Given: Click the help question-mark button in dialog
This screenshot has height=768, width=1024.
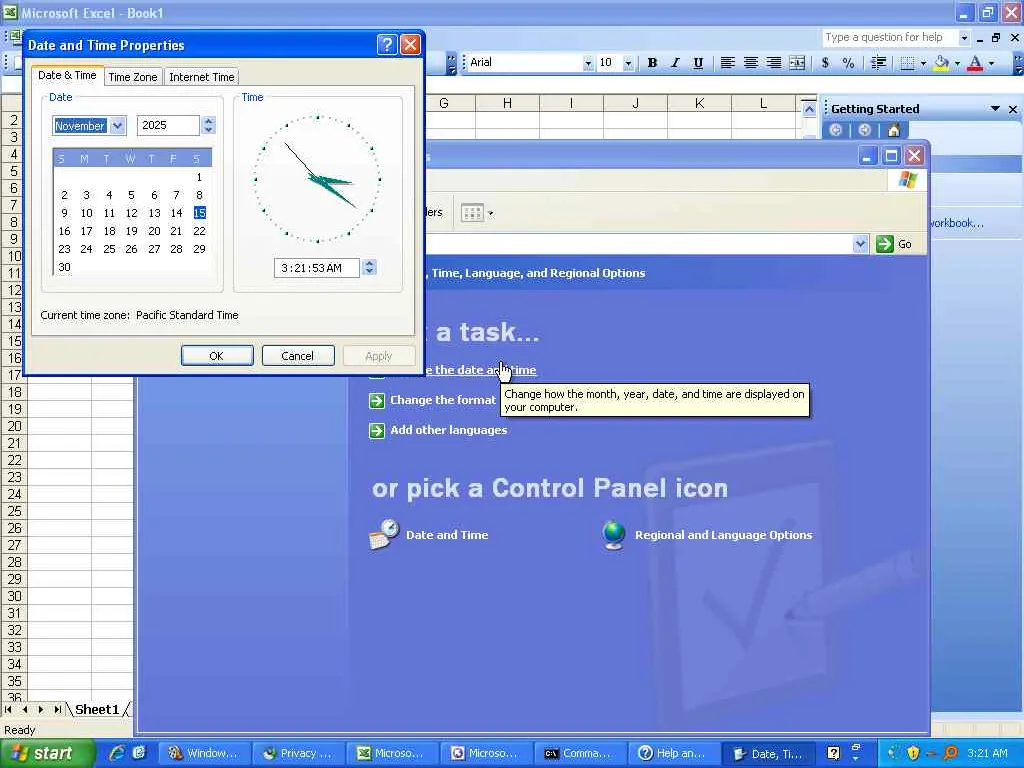Looking at the screenshot, I should tap(387, 44).
